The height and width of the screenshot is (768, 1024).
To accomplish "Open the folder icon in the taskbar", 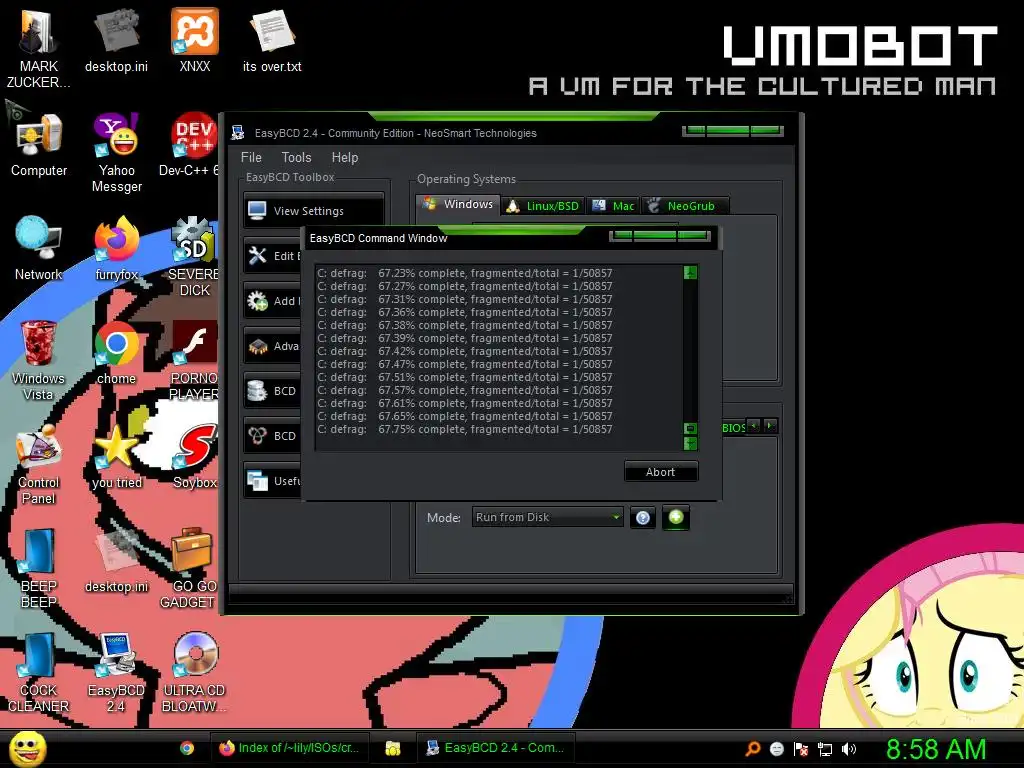I will pos(392,748).
